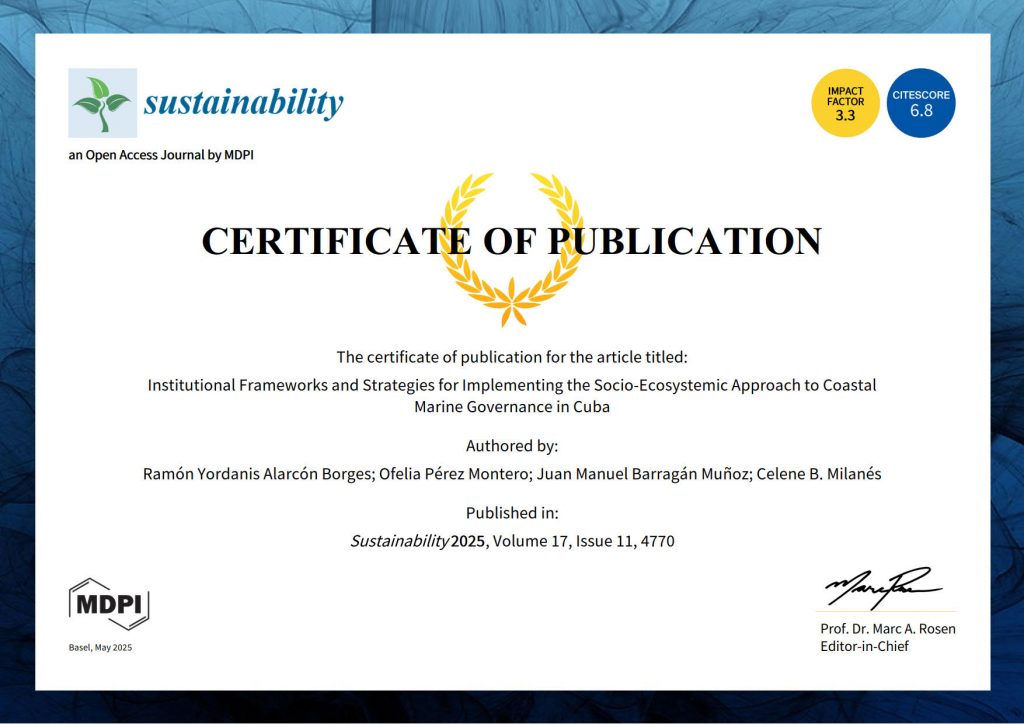1024x724 pixels.
Task: Select author name Juan Manuel Barragán Muñoz
Action: coord(644,474)
